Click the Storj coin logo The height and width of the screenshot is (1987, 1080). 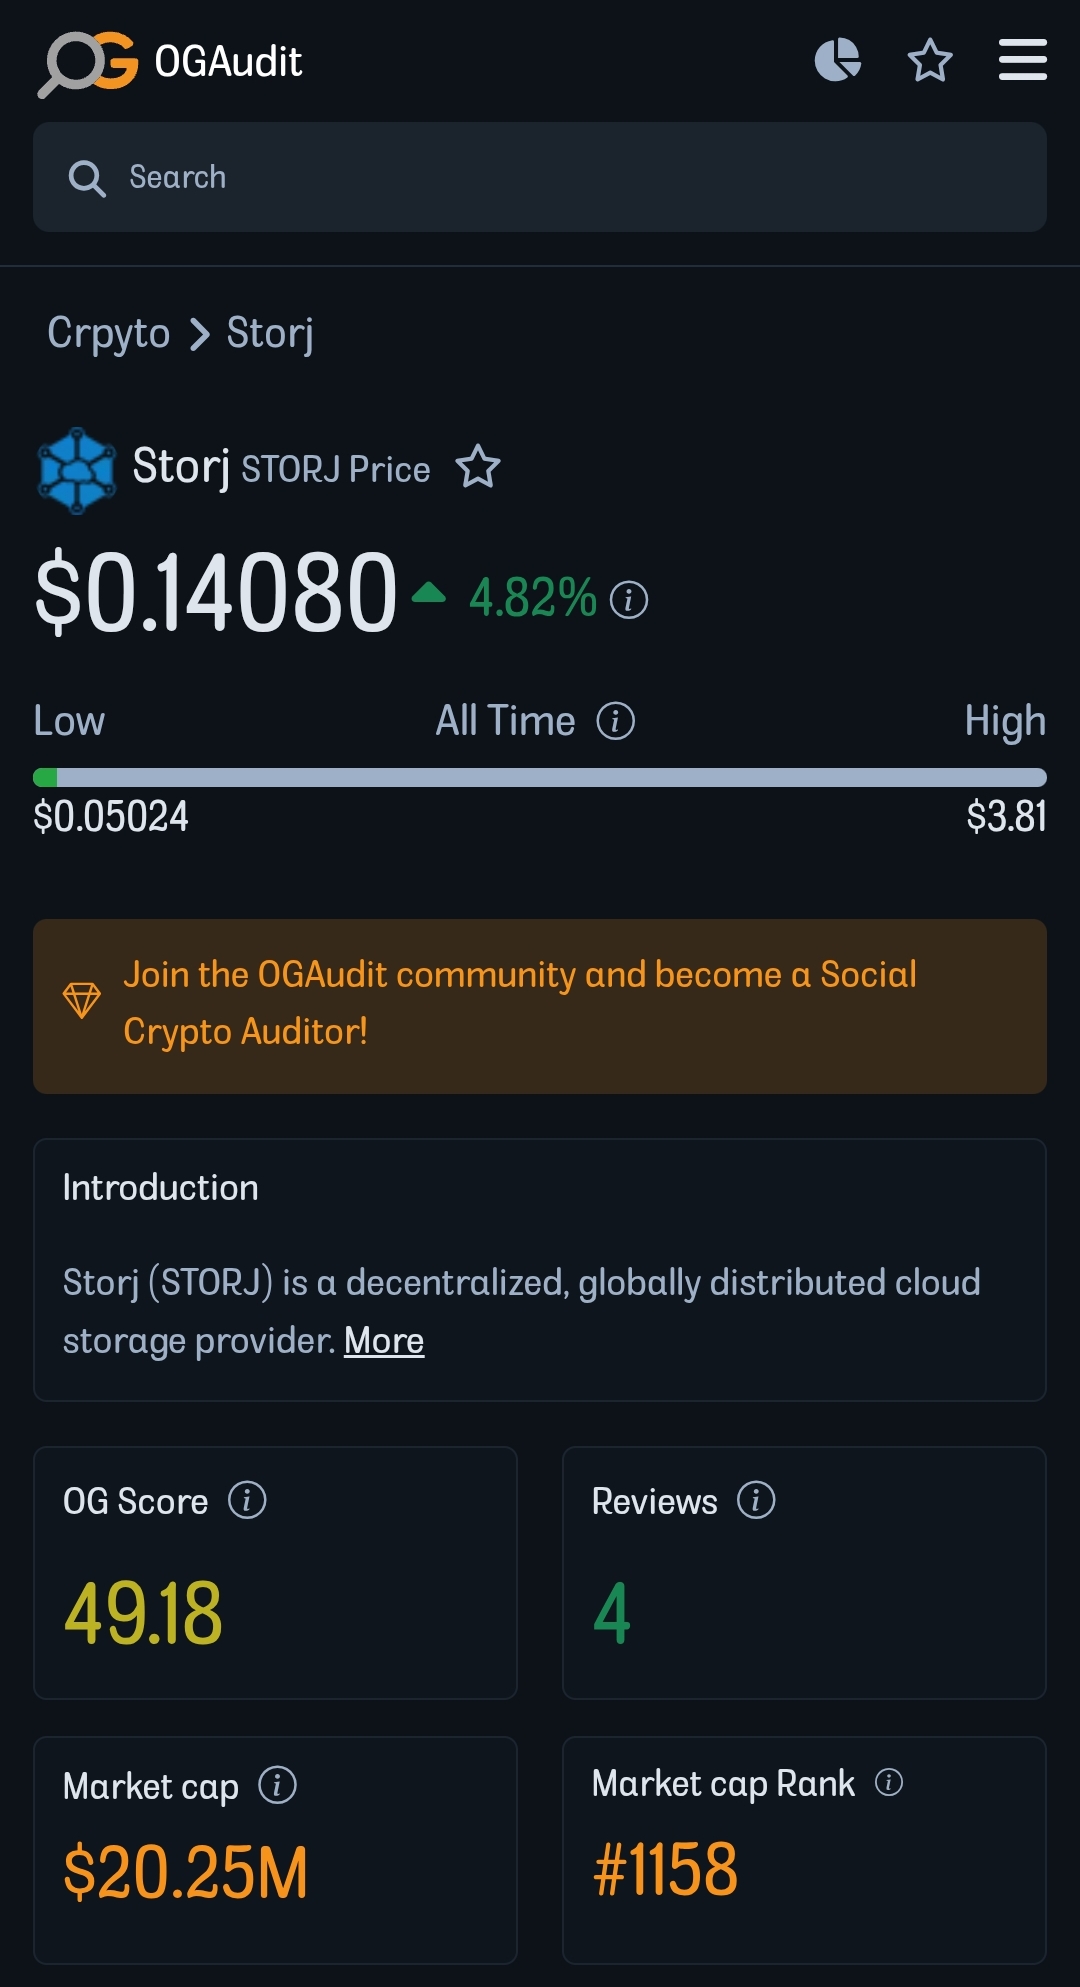[77, 470]
